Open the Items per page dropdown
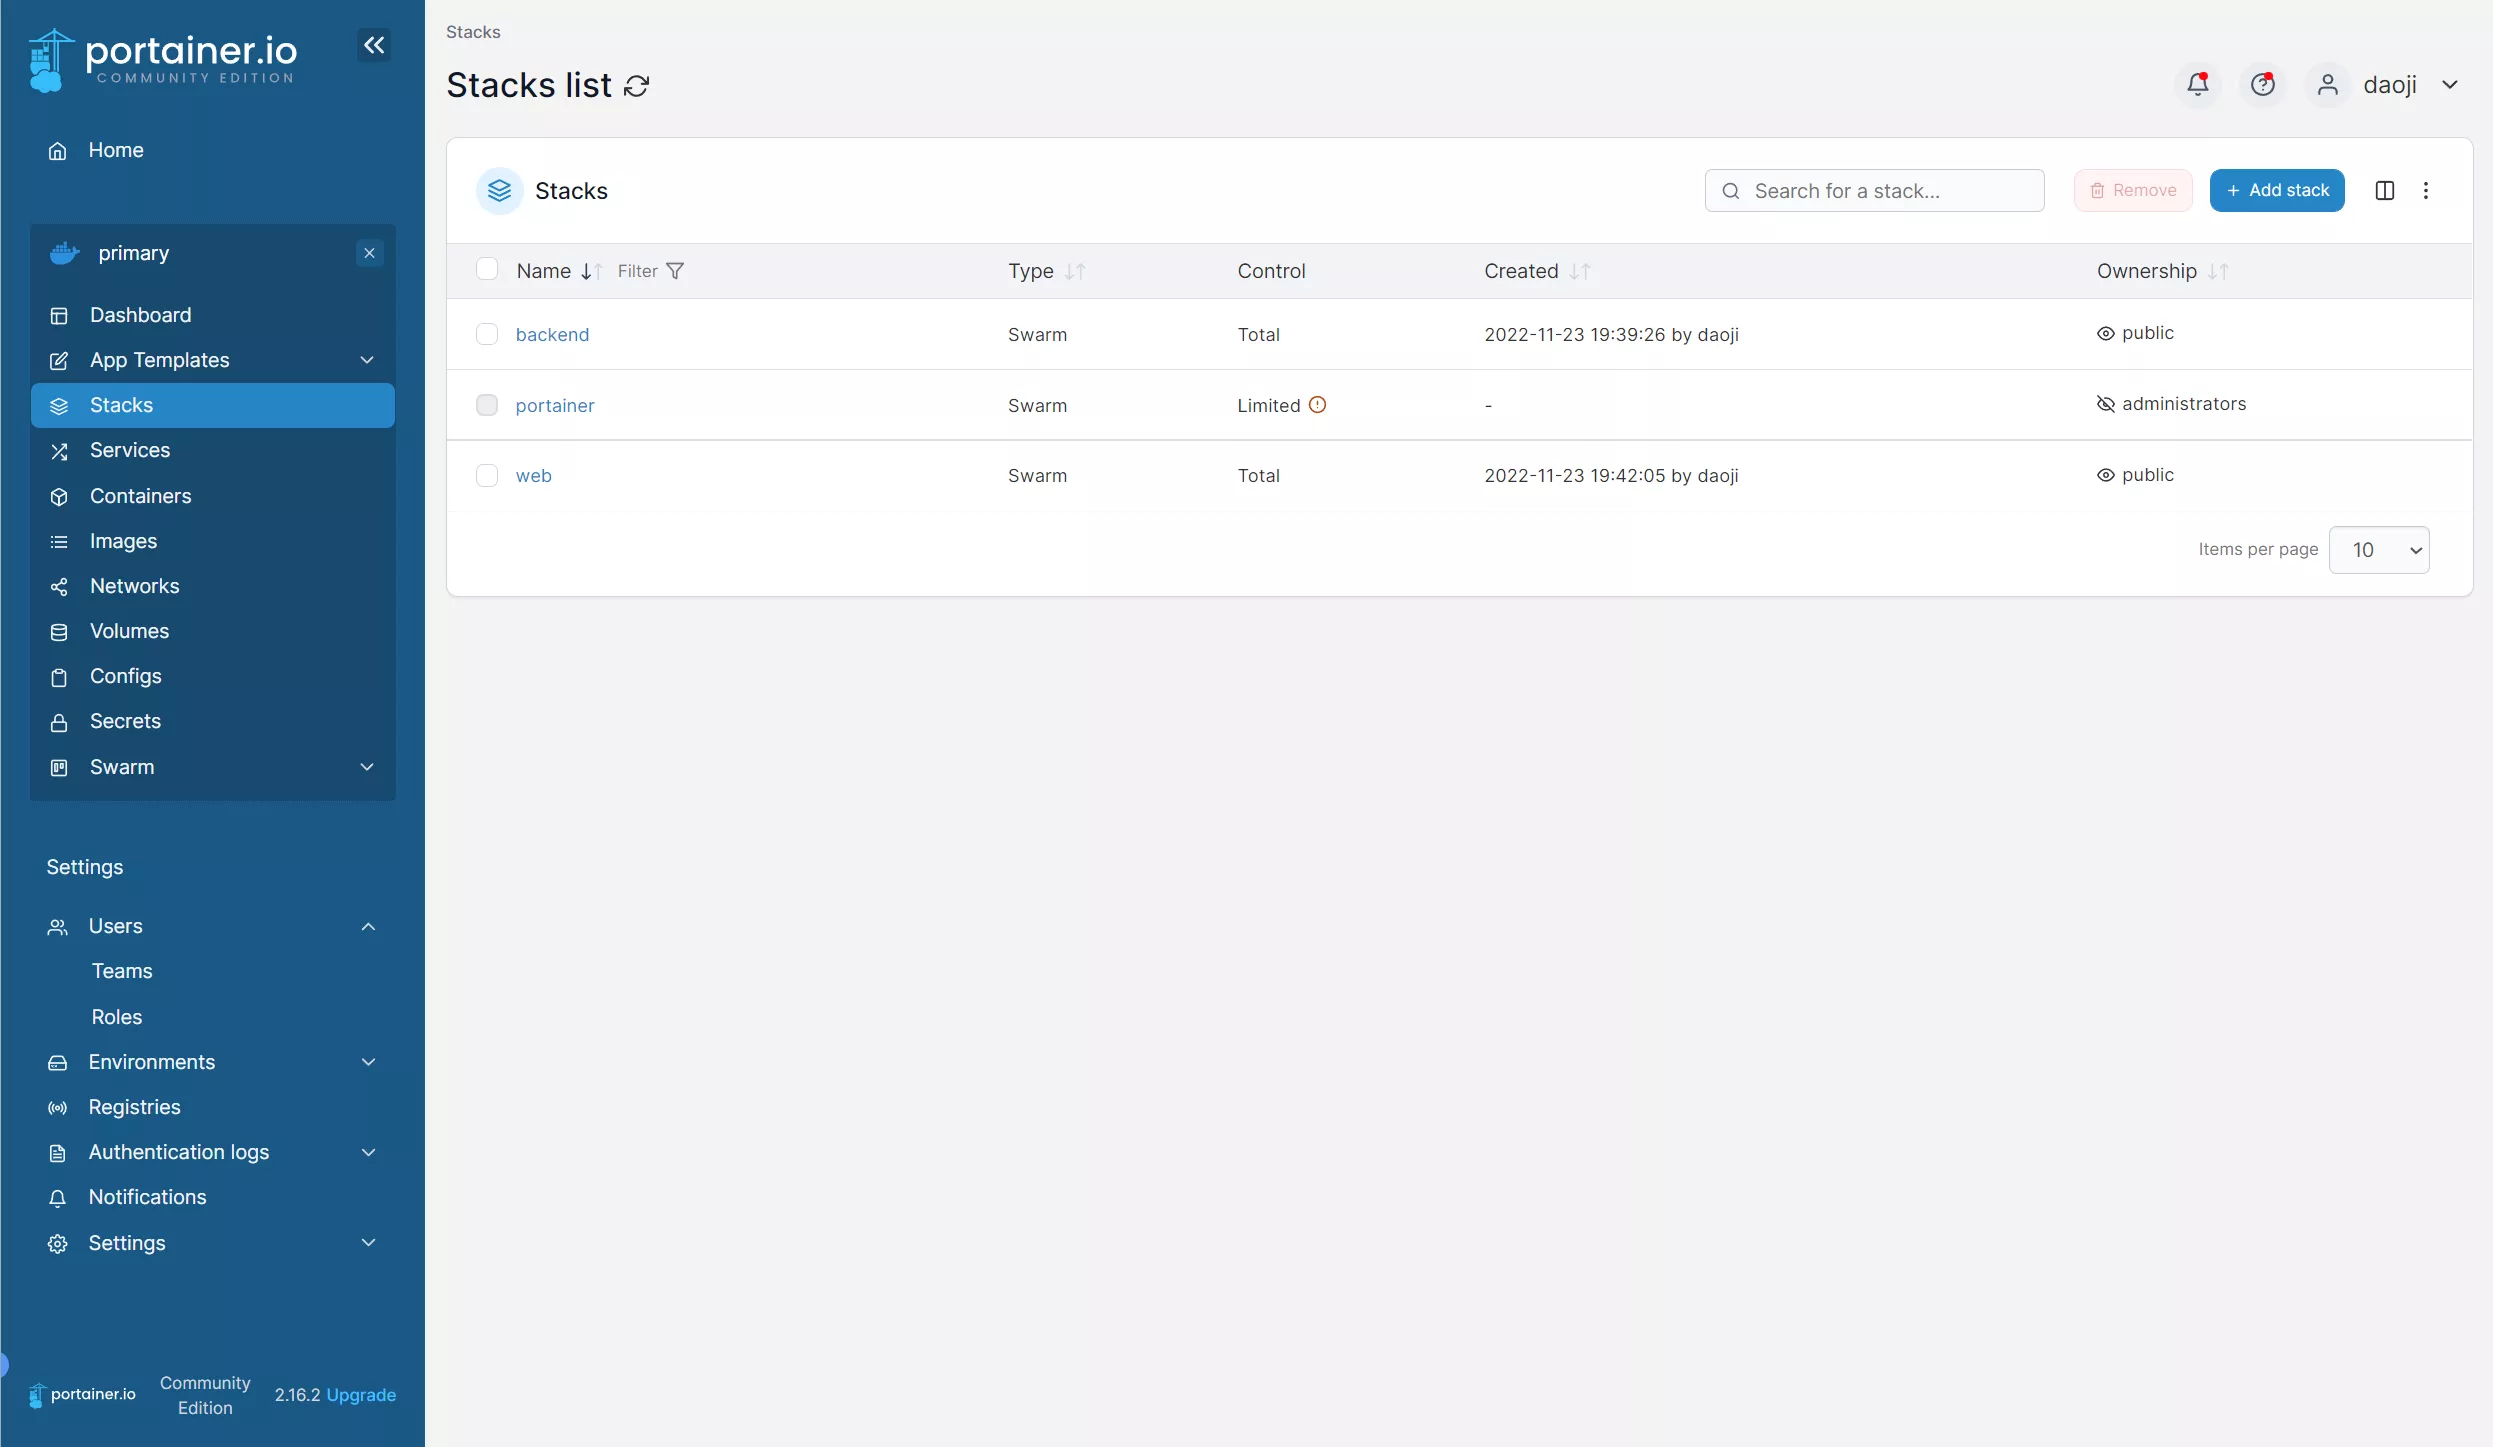 (2379, 550)
